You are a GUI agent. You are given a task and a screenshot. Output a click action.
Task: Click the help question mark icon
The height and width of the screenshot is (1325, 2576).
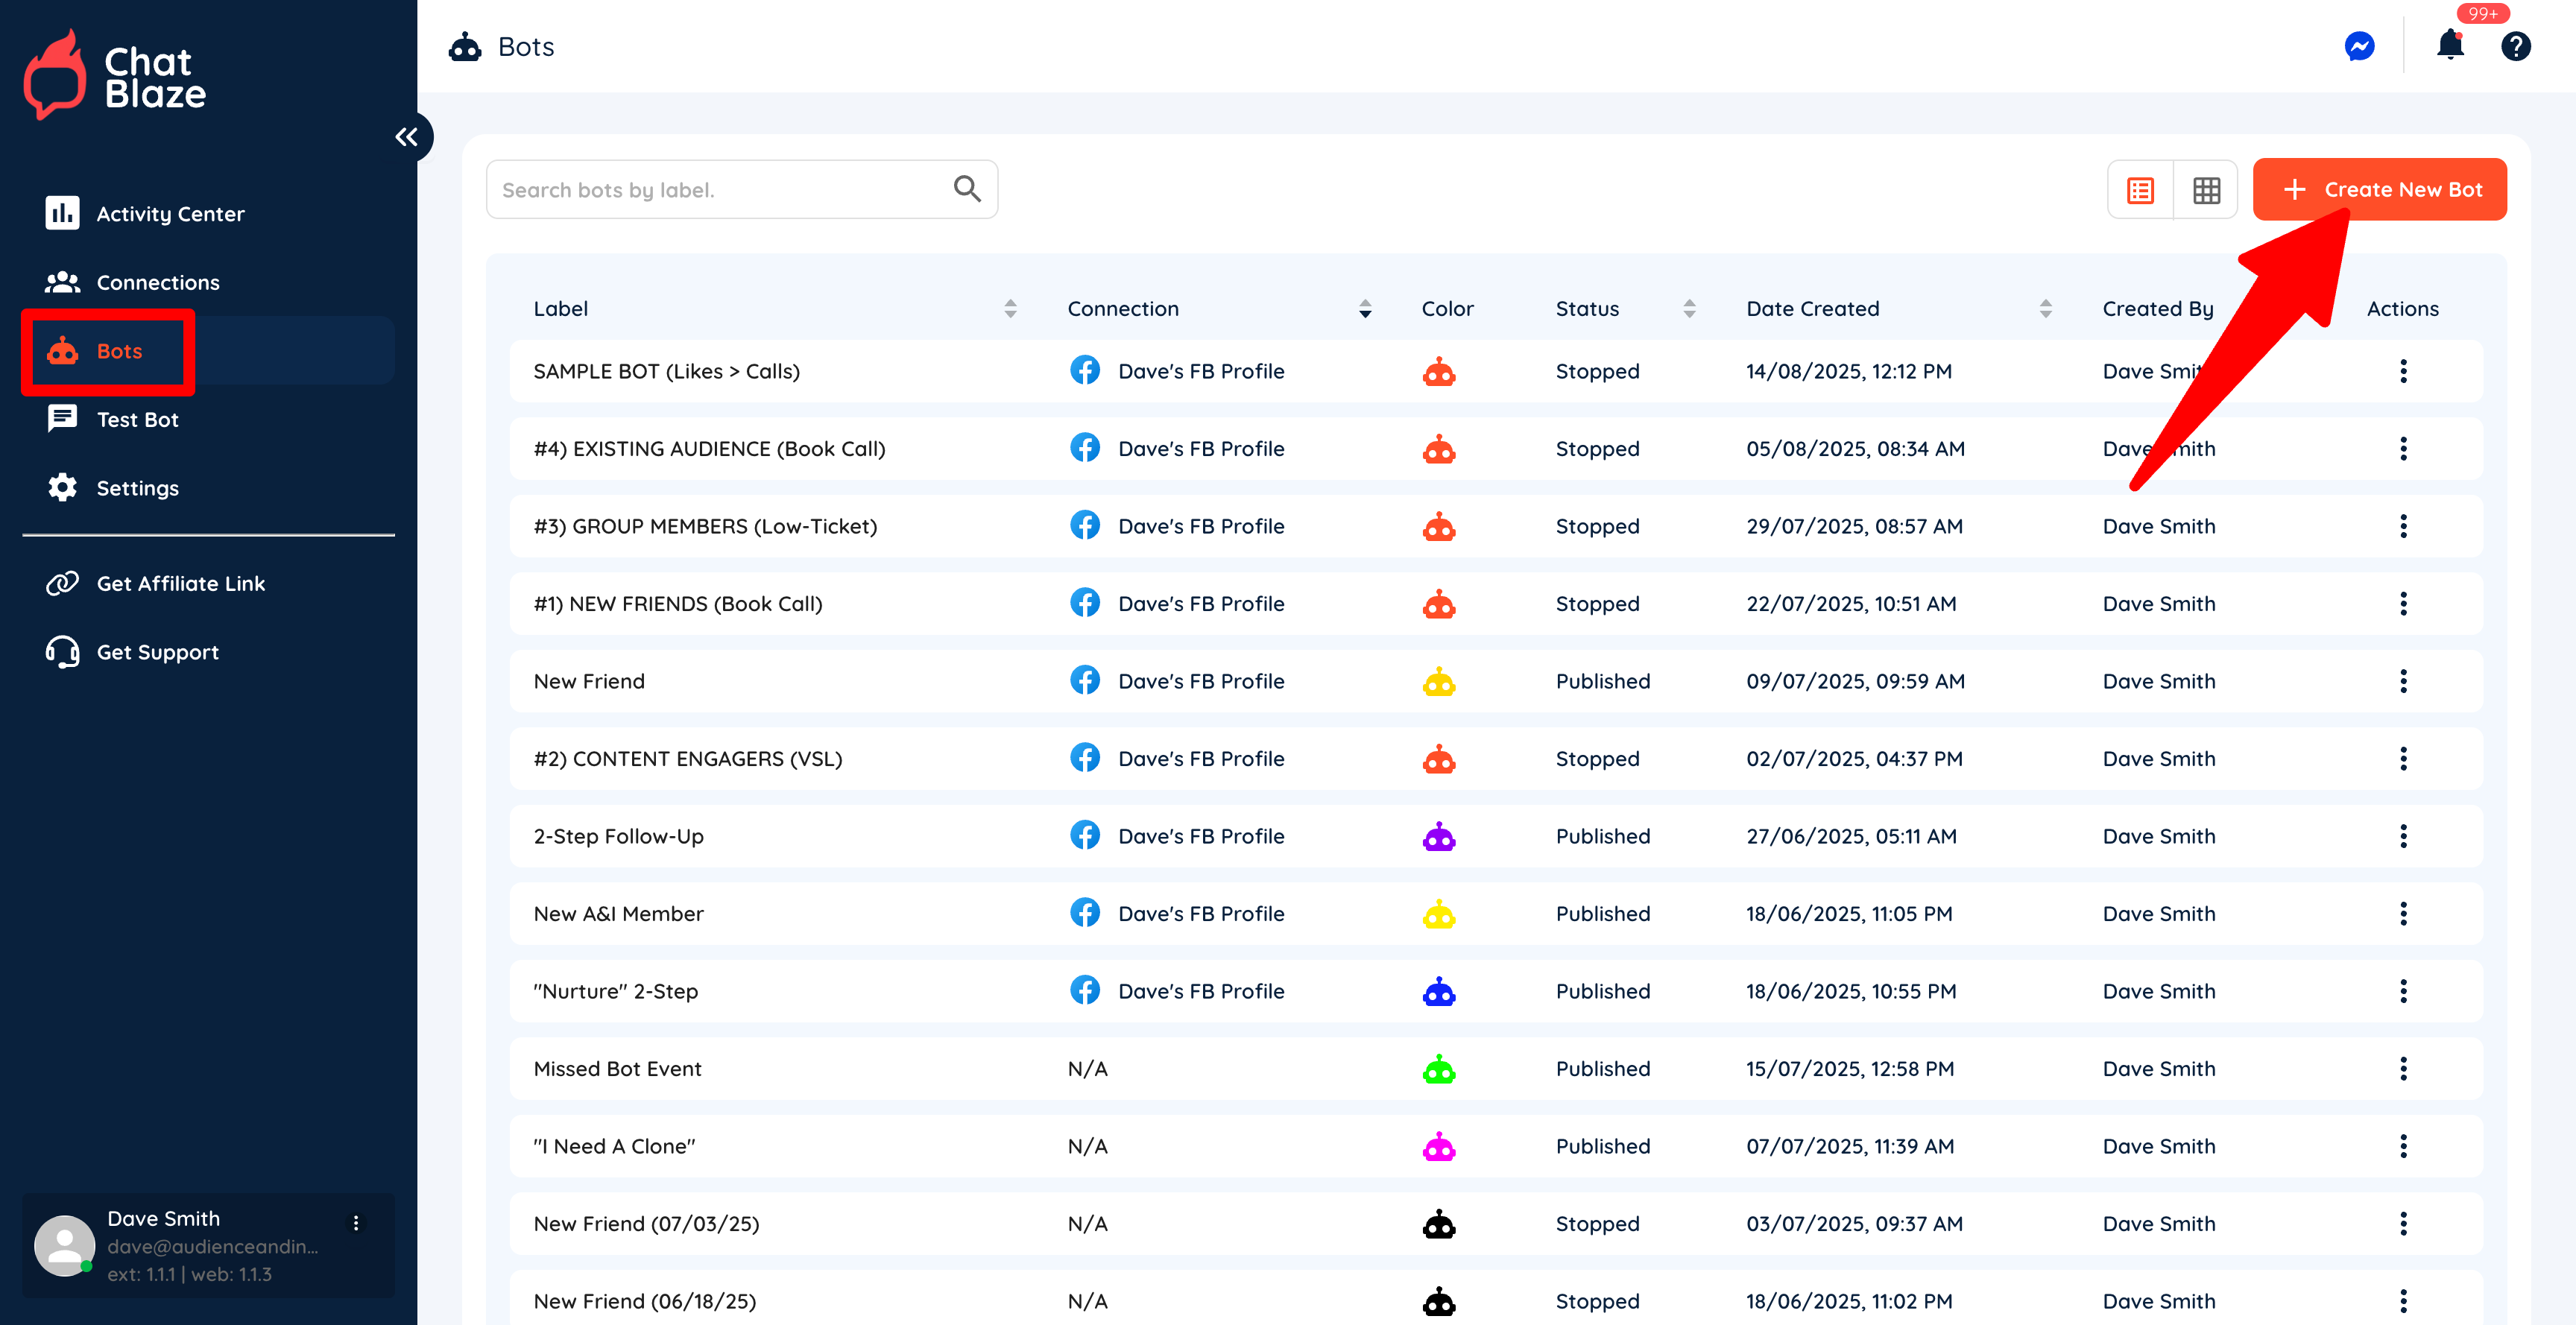click(2515, 46)
